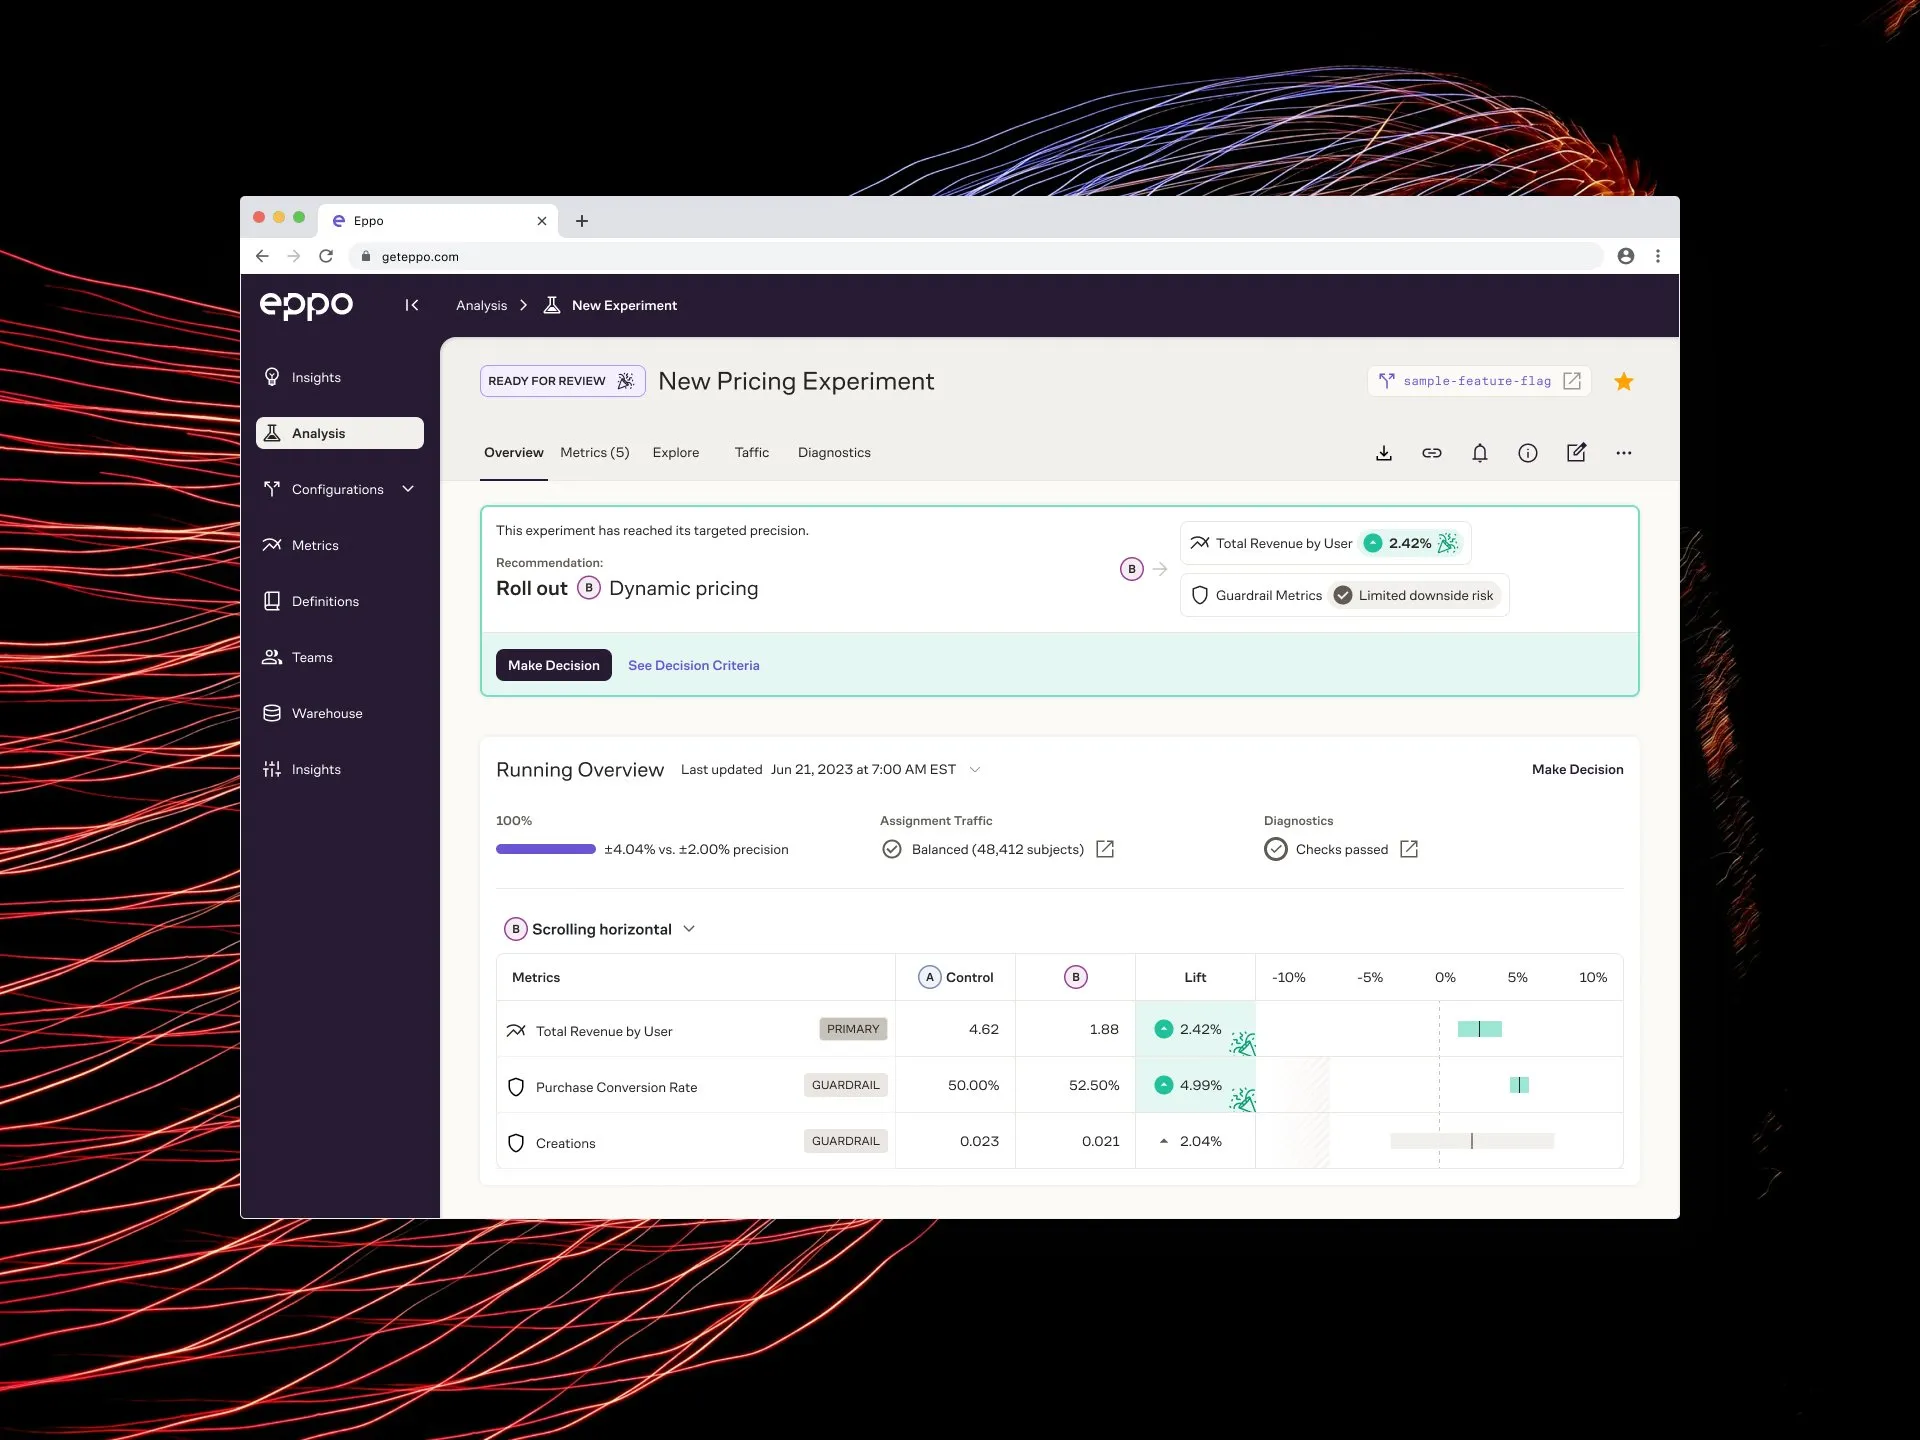Click the precision progress bar
The height and width of the screenshot is (1440, 1920).
(x=546, y=849)
